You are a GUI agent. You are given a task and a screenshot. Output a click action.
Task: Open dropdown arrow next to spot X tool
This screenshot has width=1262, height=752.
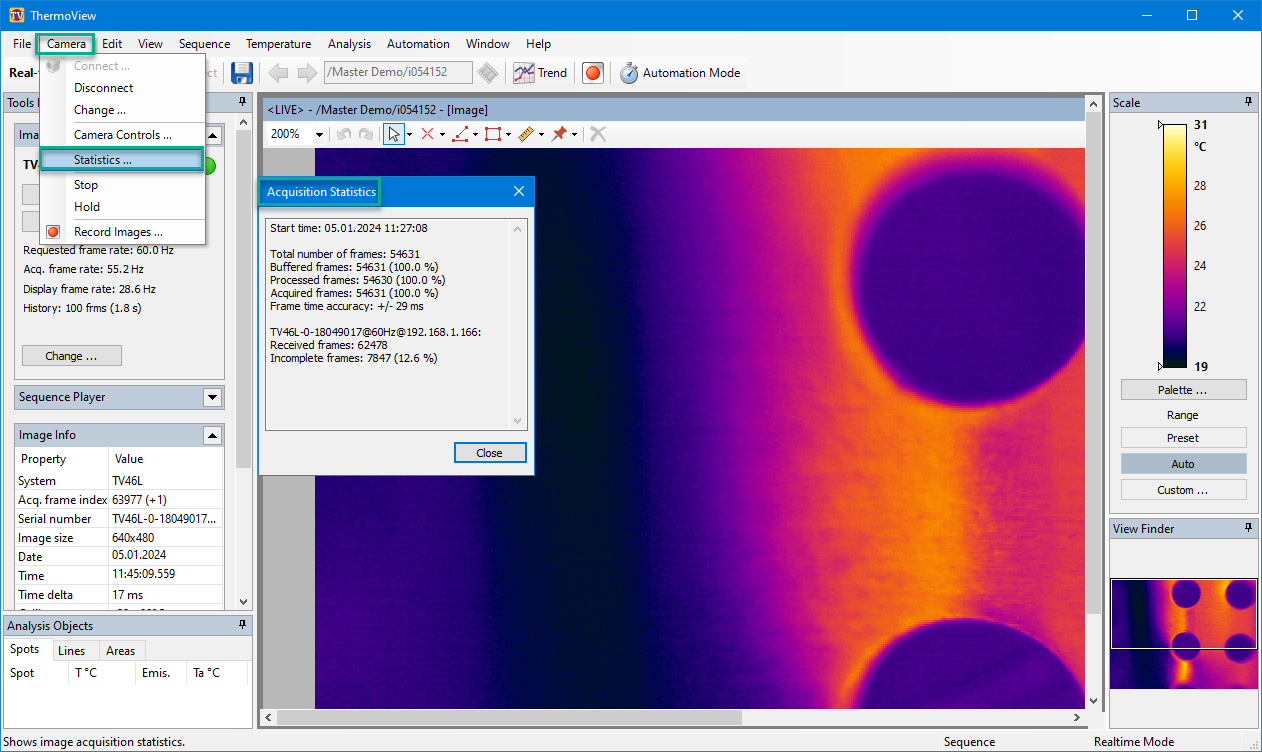click(x=442, y=134)
